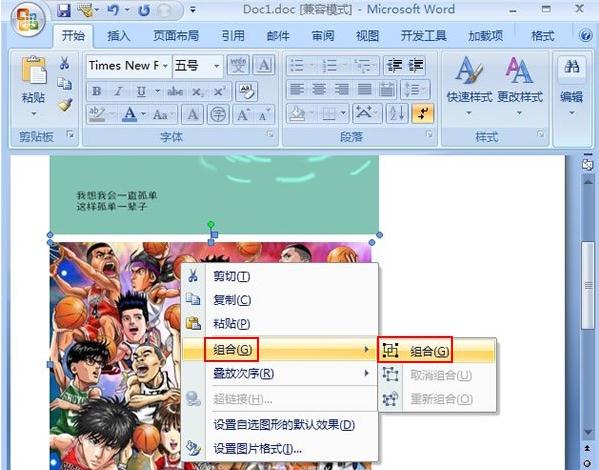Click the vertical scrollbar thumb
Viewport: 599px width, 470px height.
(588, 285)
